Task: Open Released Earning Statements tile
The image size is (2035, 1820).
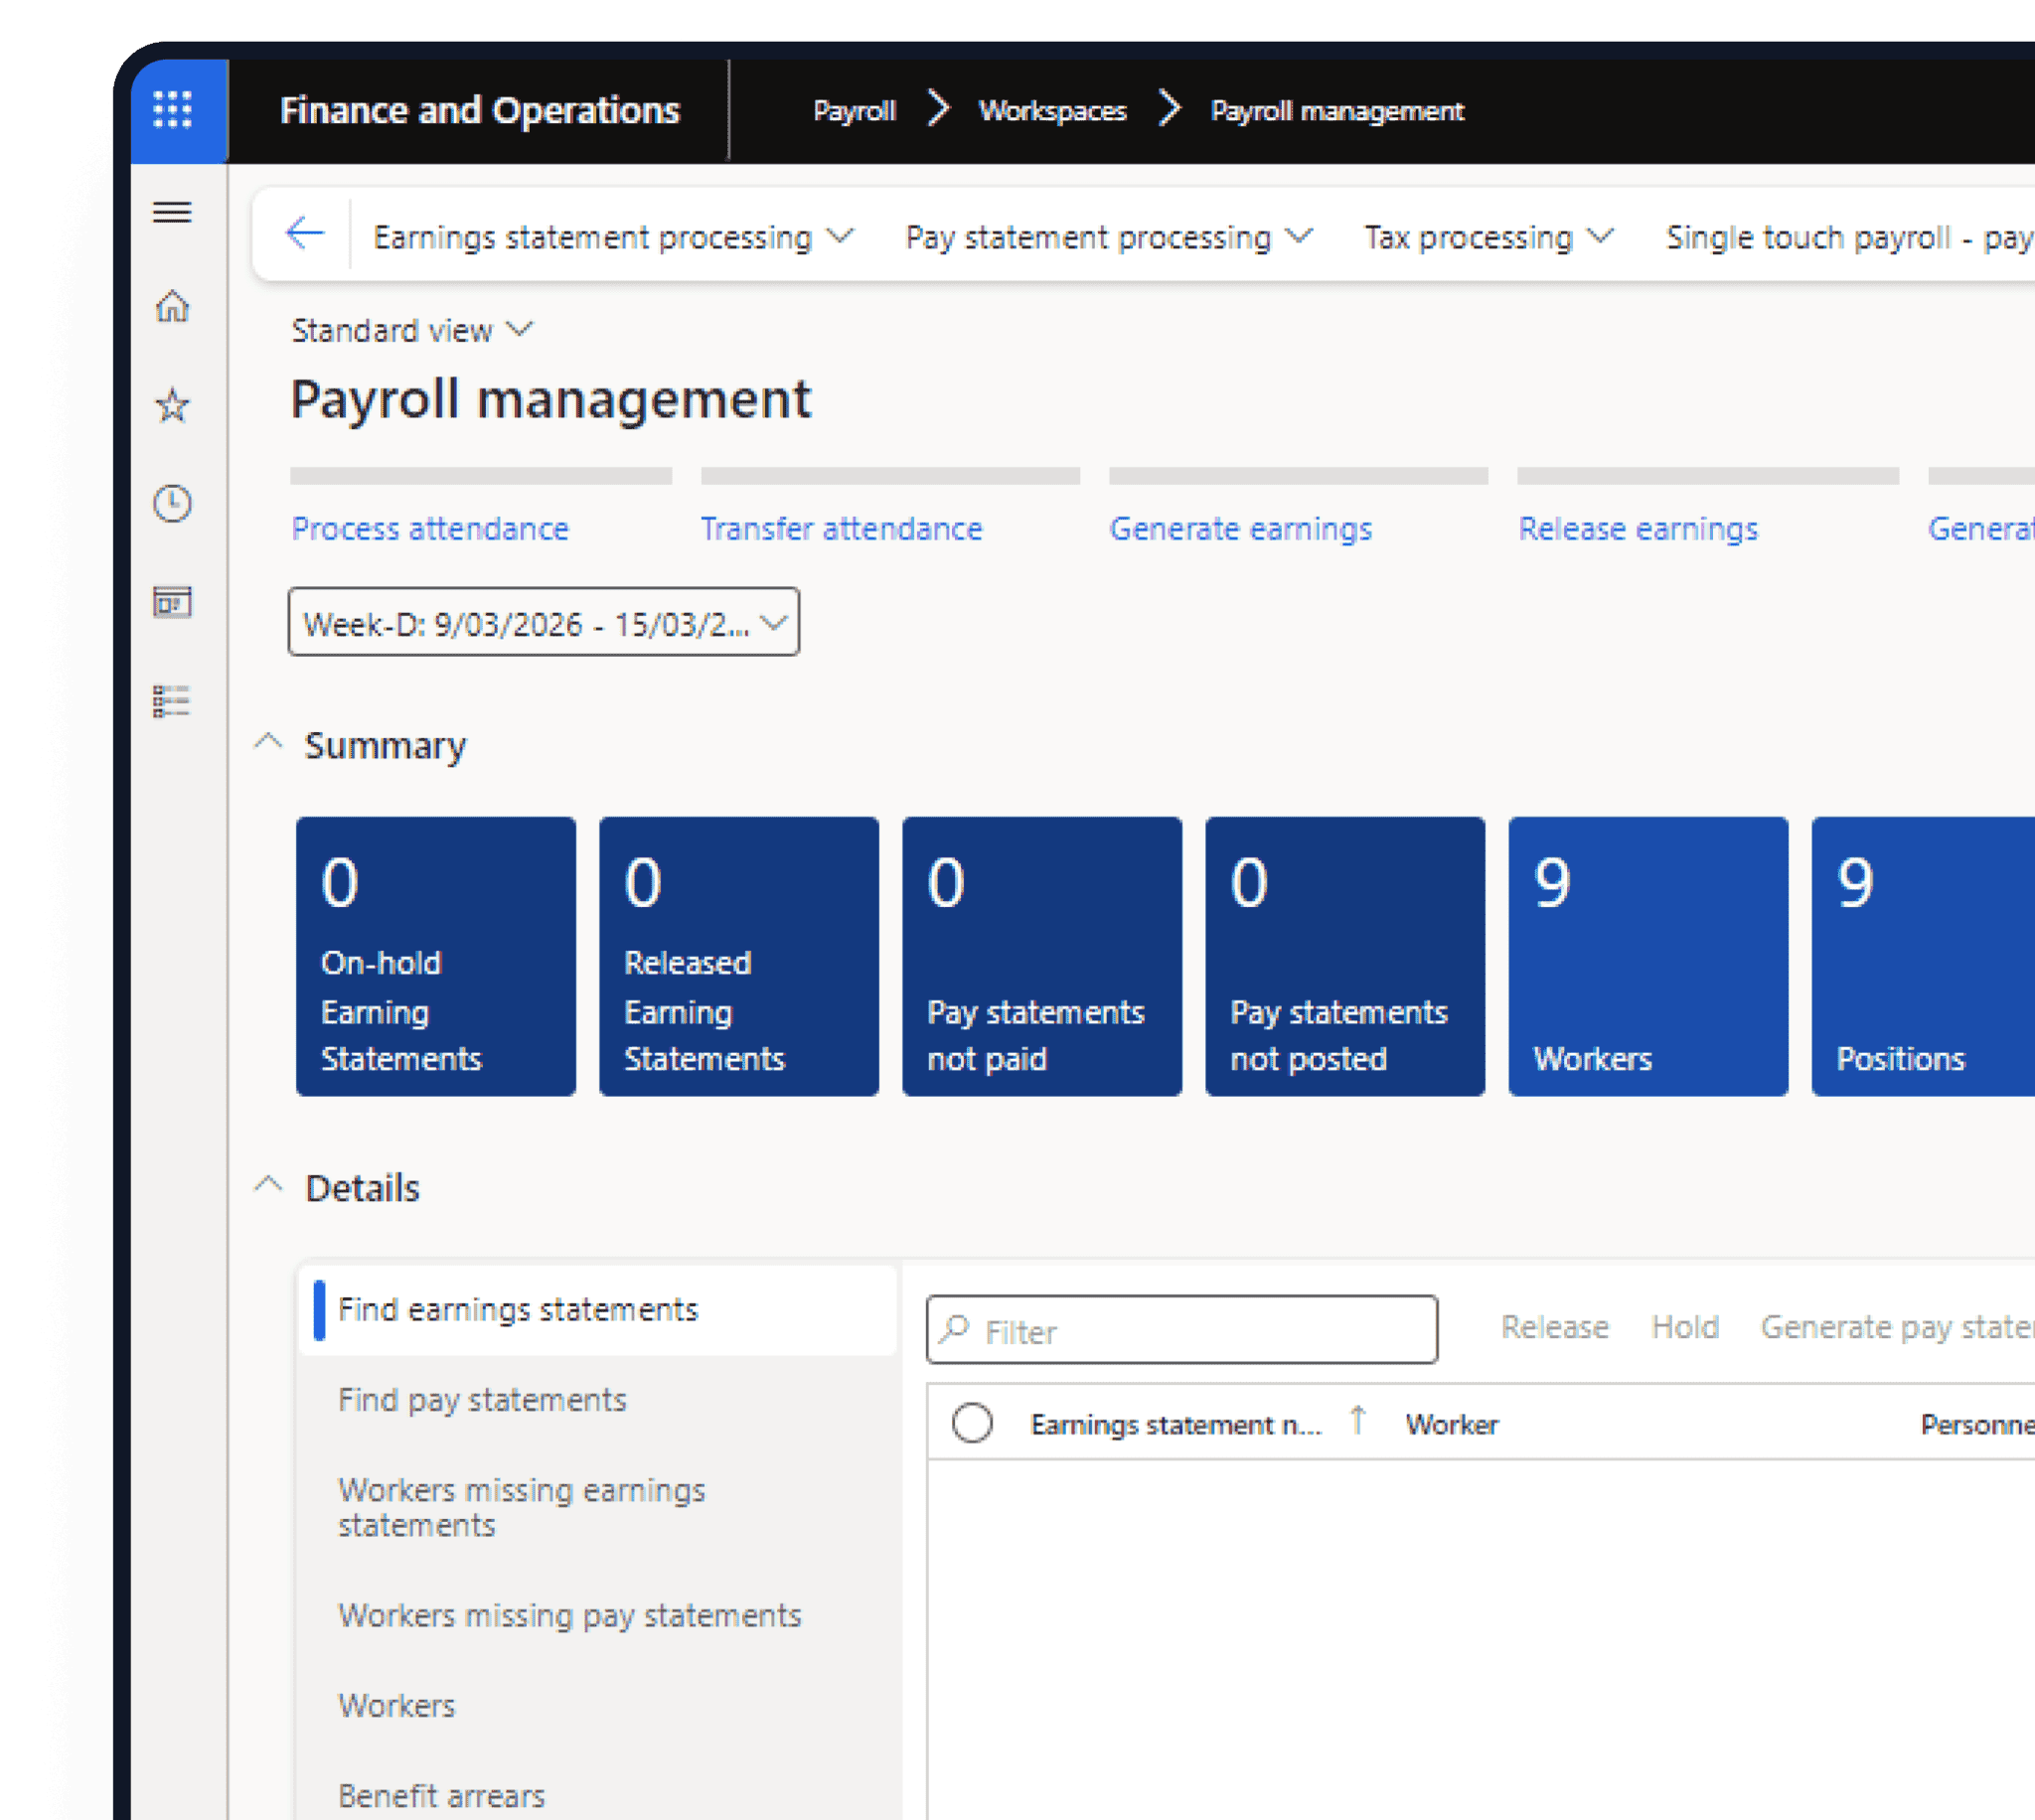Action: (739, 957)
